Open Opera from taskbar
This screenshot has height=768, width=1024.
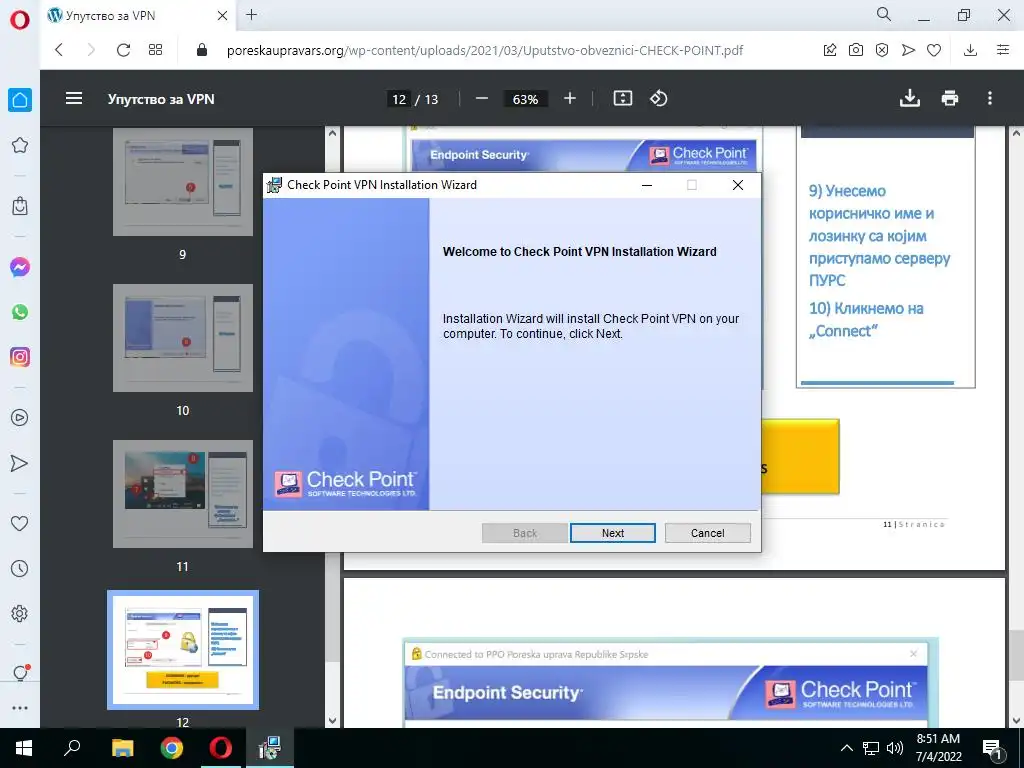coord(221,748)
